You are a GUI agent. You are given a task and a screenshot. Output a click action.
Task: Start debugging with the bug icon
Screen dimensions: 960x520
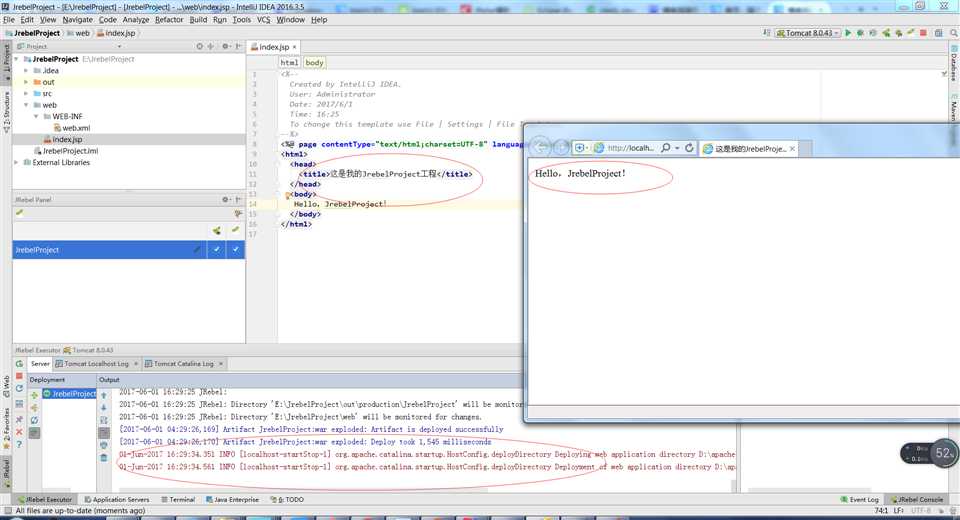(x=860, y=33)
